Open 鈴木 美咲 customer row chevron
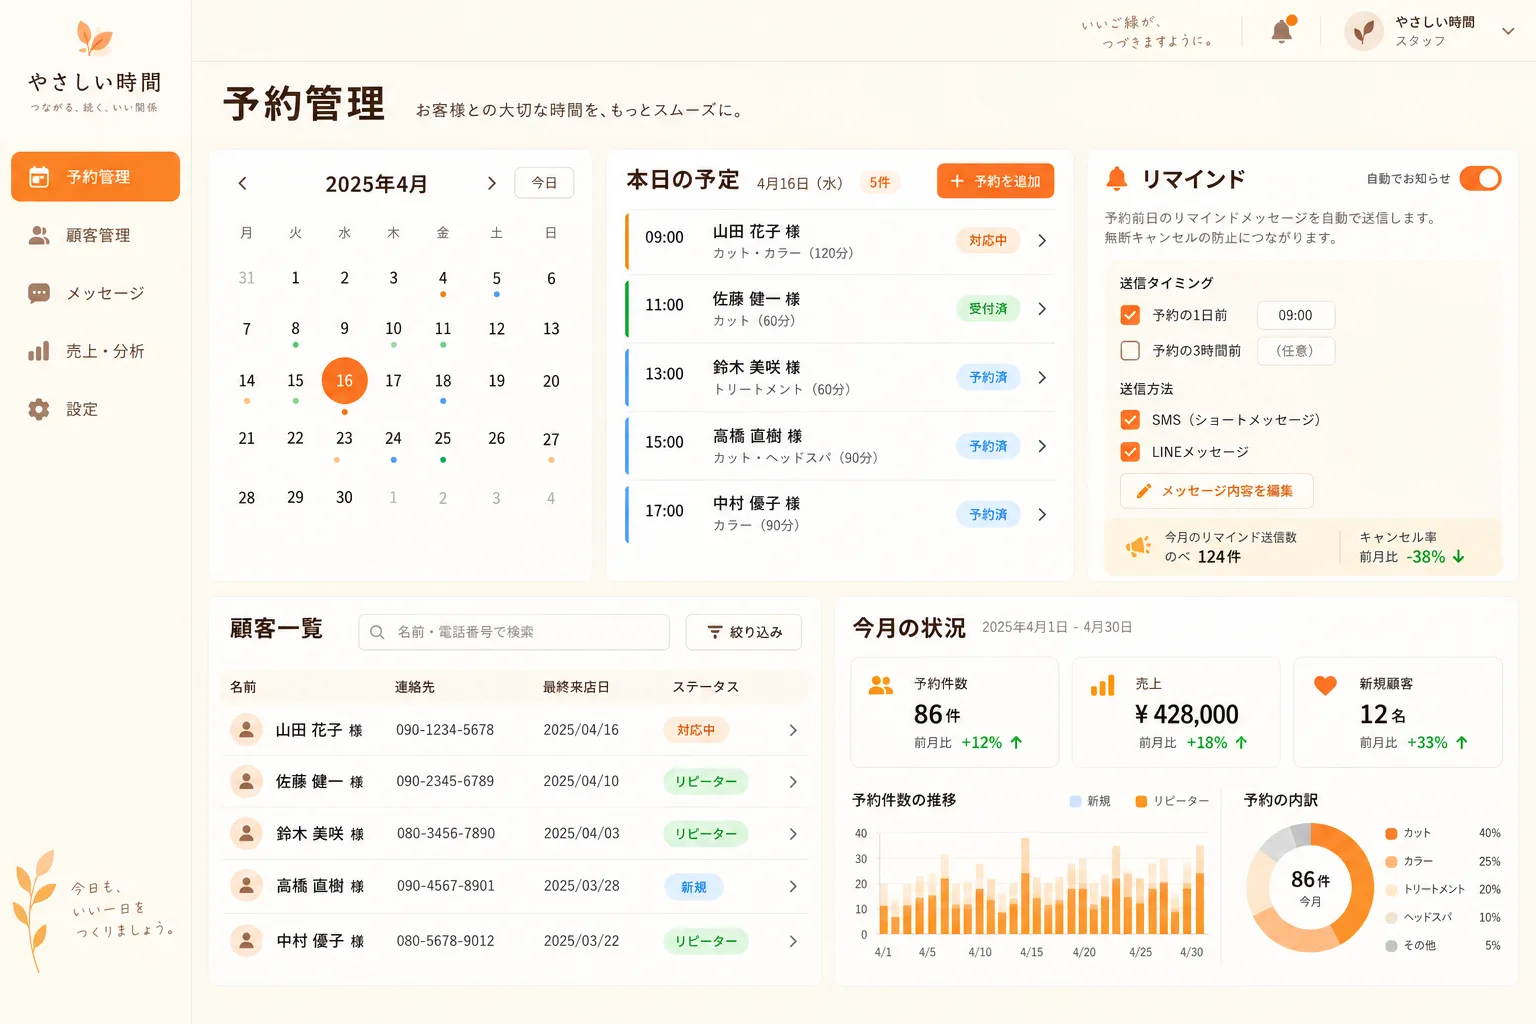Screen dimensions: 1536x1024 [793, 834]
